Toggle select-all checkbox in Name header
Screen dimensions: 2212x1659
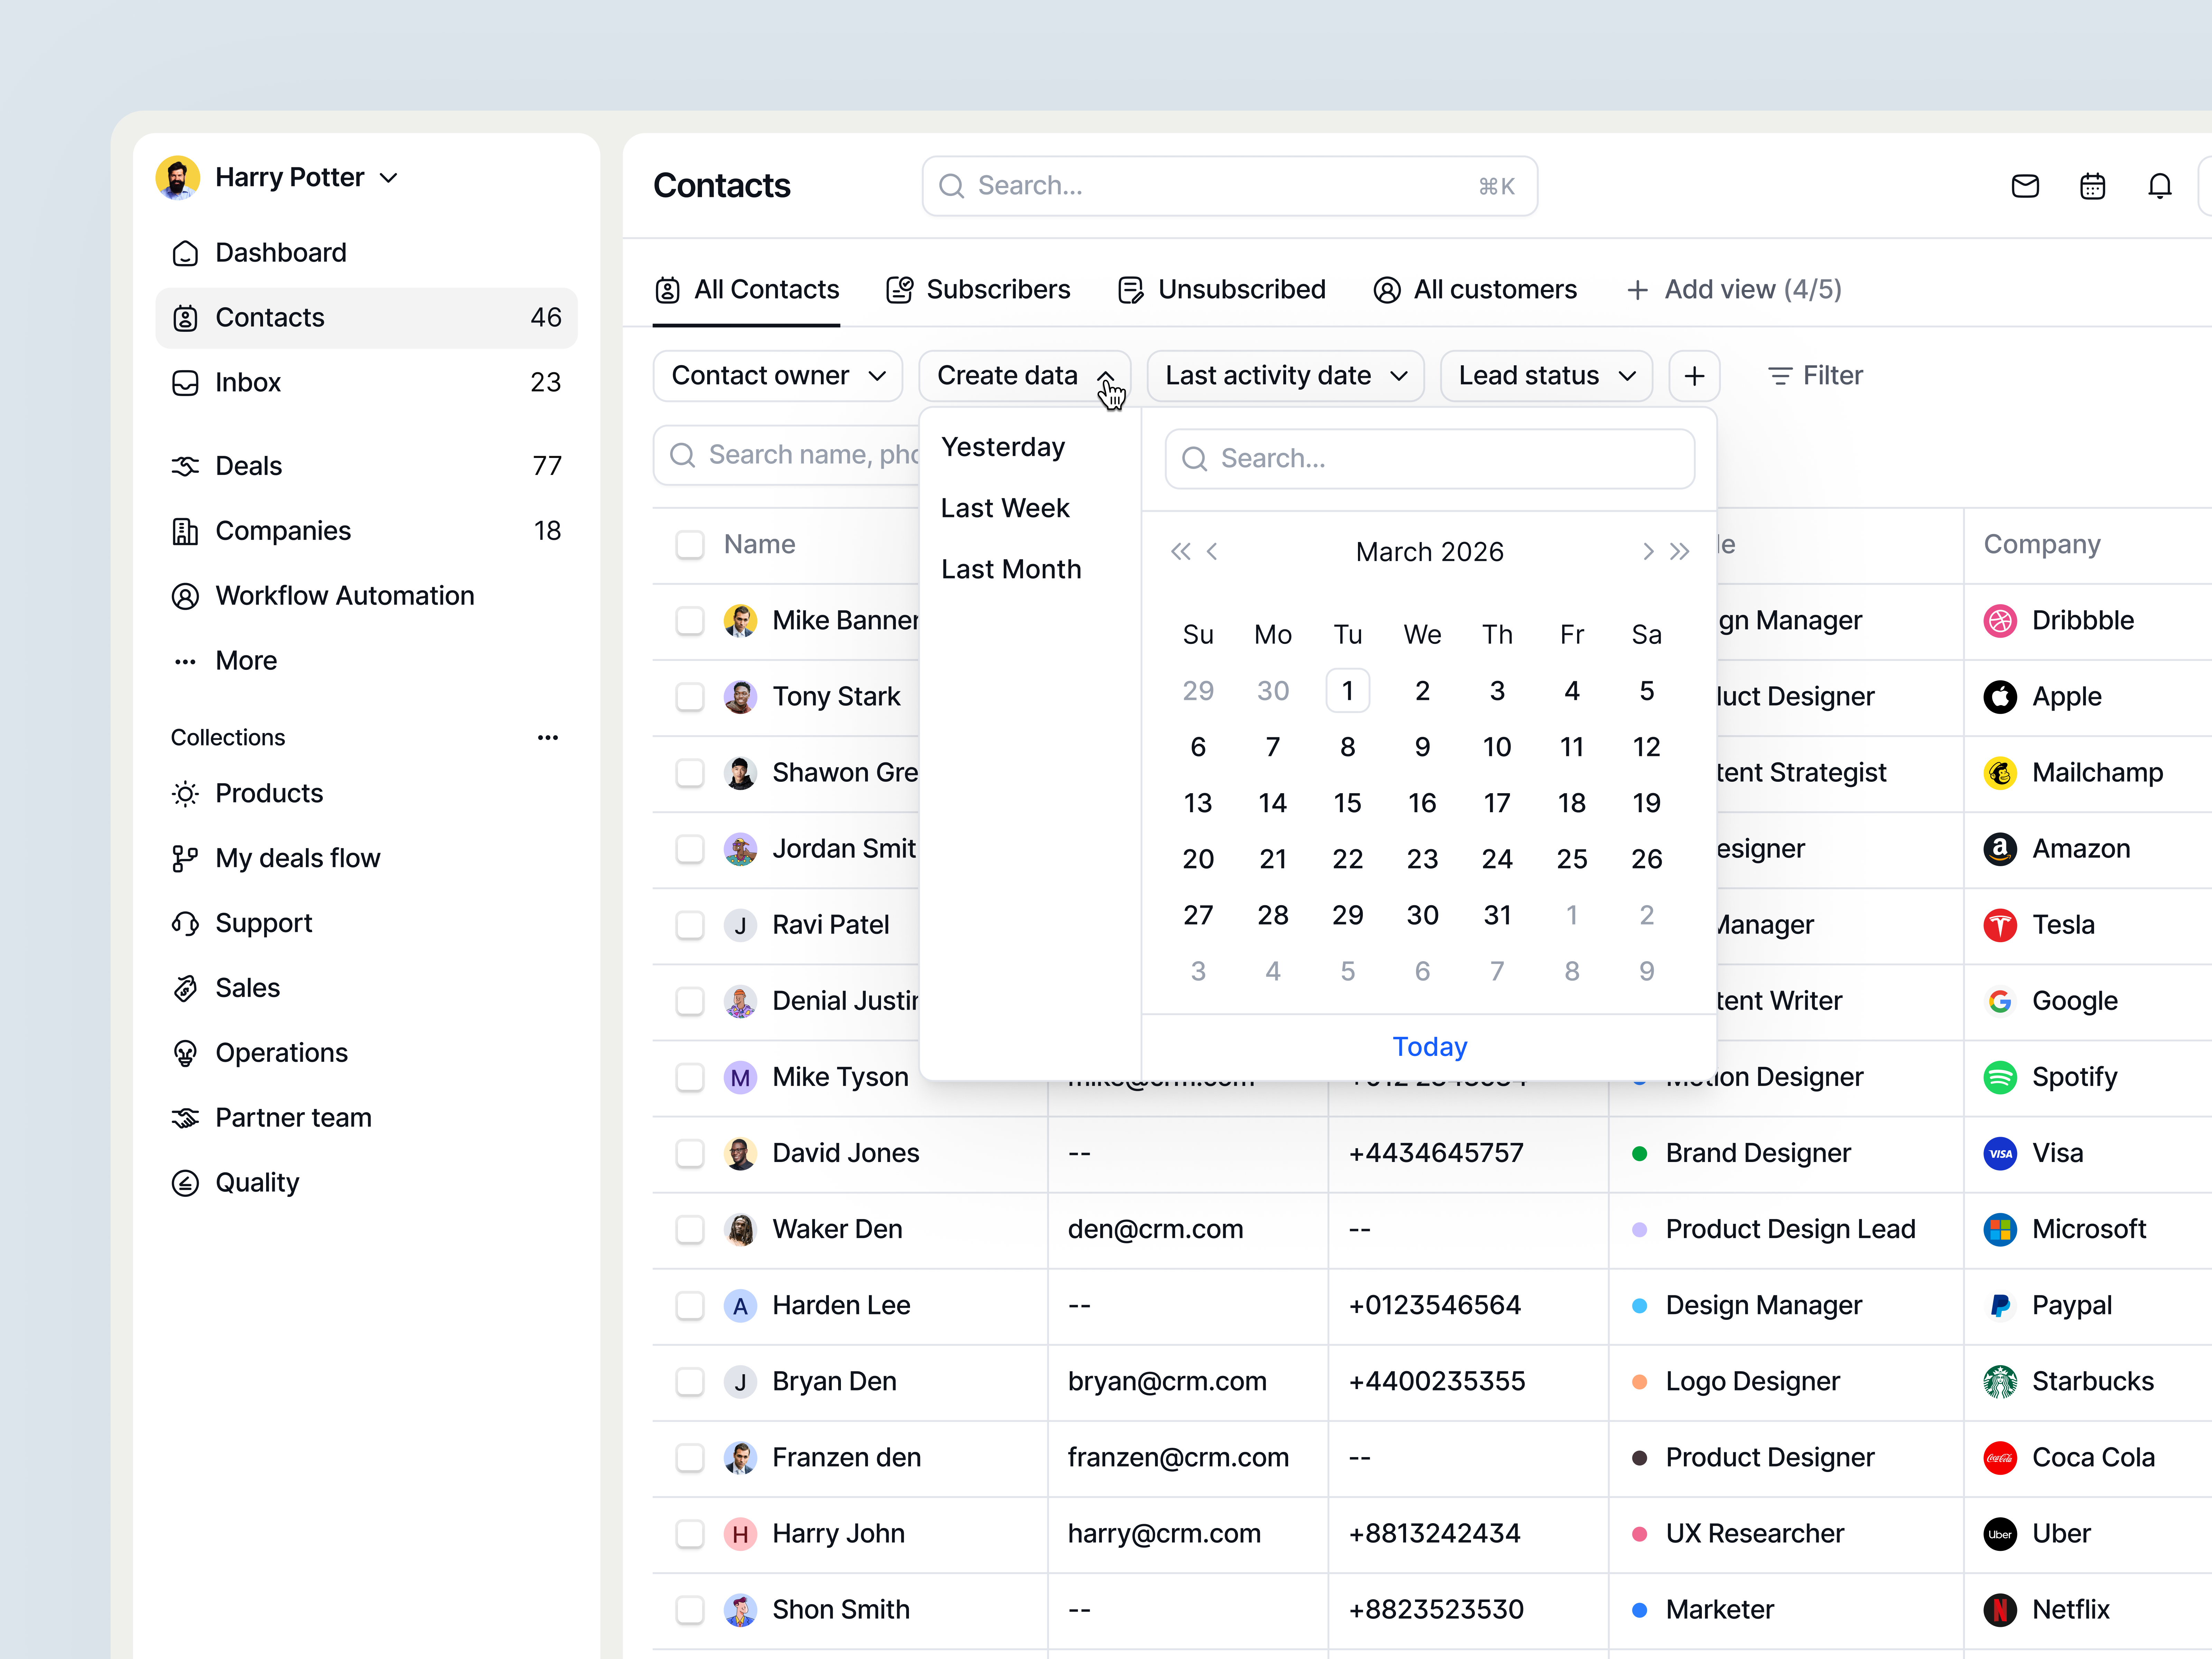tap(690, 545)
